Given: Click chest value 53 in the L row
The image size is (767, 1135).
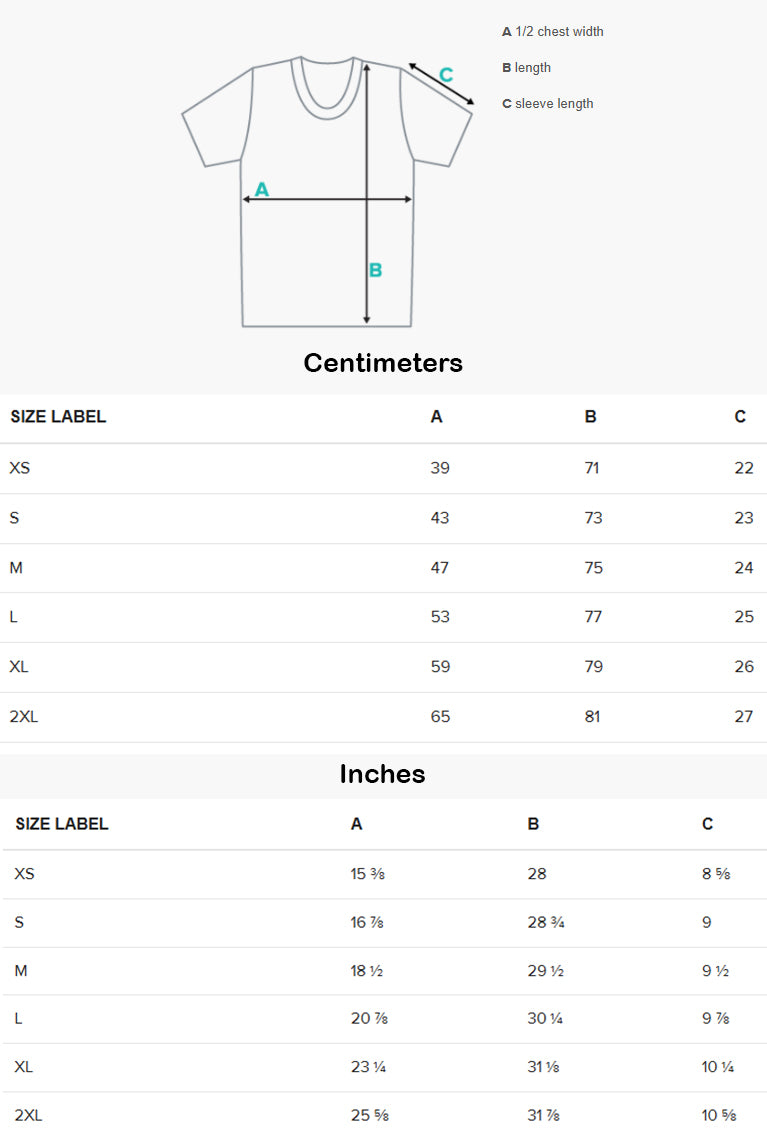Looking at the screenshot, I should 440,617.
